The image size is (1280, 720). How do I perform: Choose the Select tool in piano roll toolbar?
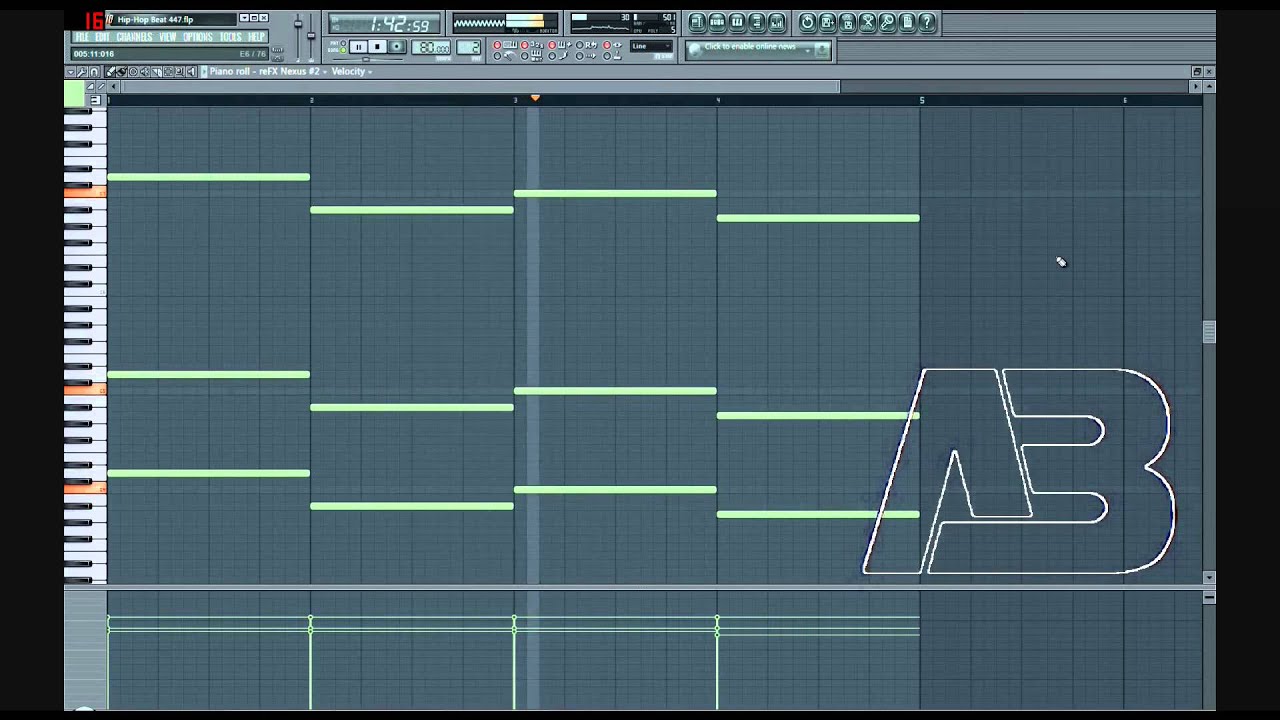pos(168,72)
